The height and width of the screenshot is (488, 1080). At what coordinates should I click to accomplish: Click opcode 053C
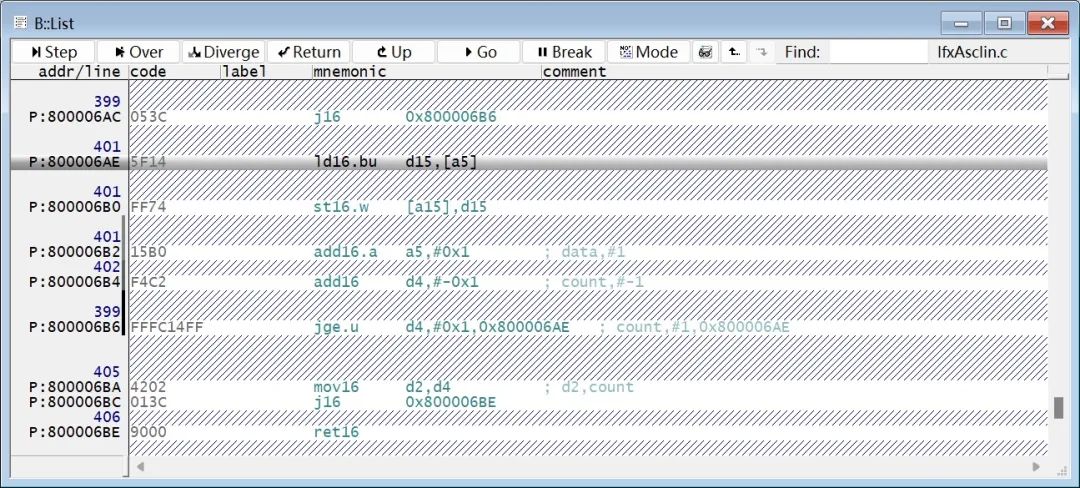click(148, 117)
